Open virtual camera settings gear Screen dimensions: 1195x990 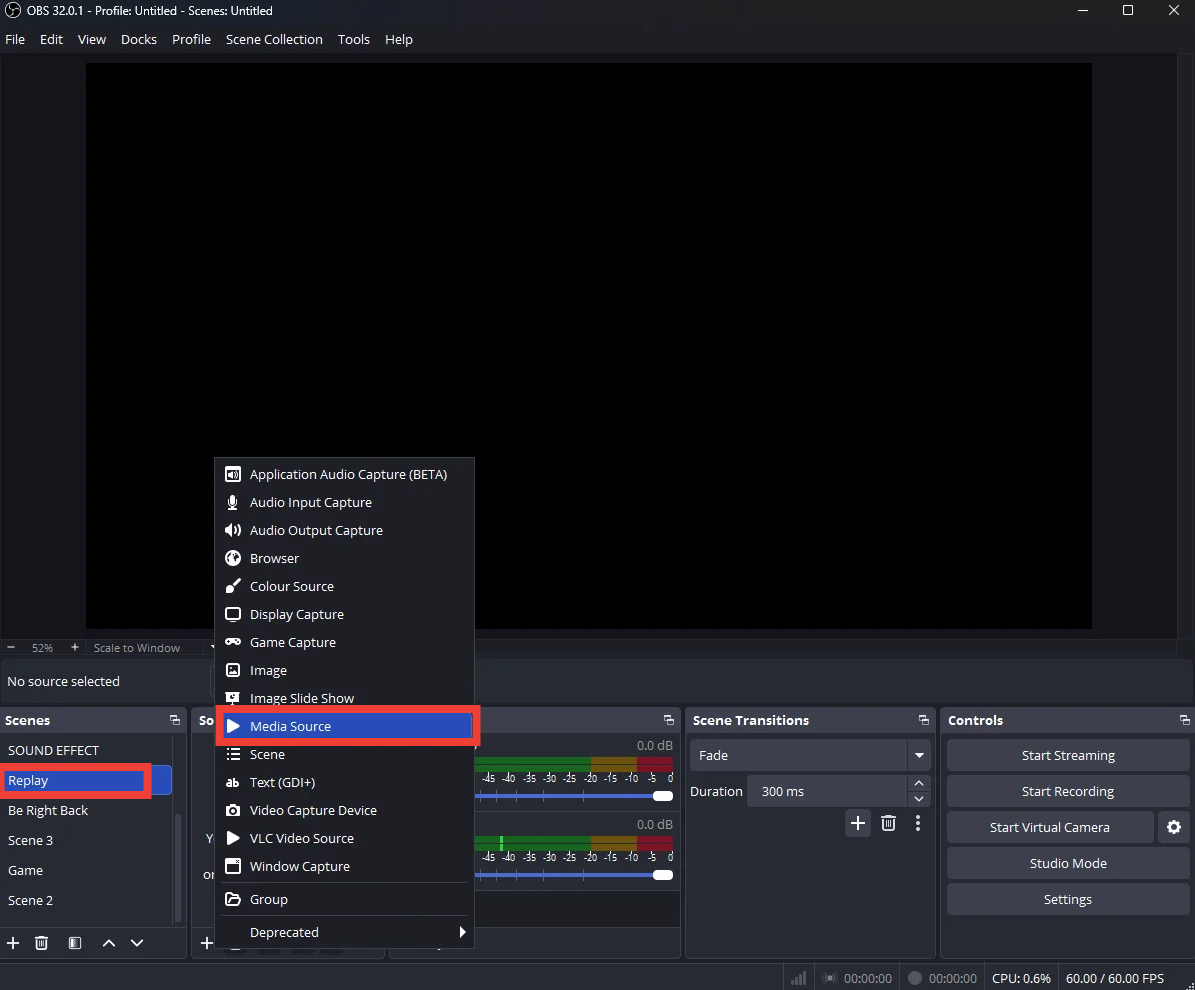1174,827
